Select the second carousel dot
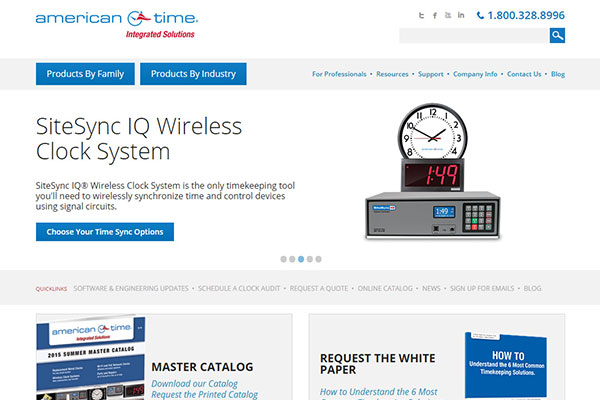This screenshot has width=600, height=400. [x=292, y=259]
